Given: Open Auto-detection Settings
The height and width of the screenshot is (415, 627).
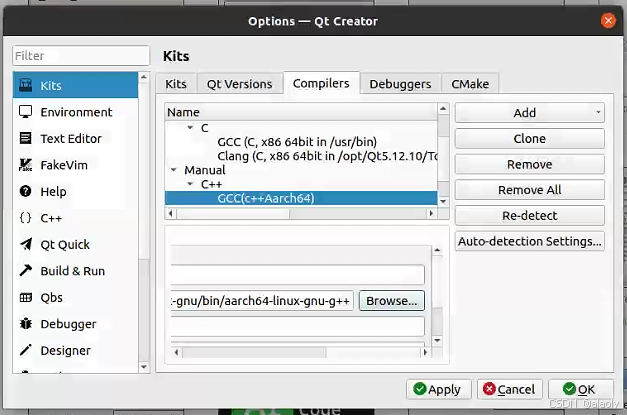Looking at the screenshot, I should [x=529, y=241].
